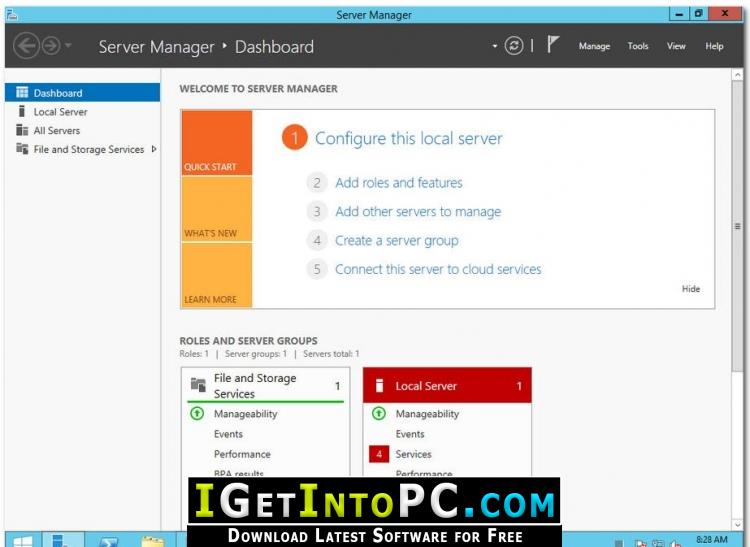Viewport: 750px width, 547px height.
Task: Click the step 4 circle icon
Action: [317, 240]
